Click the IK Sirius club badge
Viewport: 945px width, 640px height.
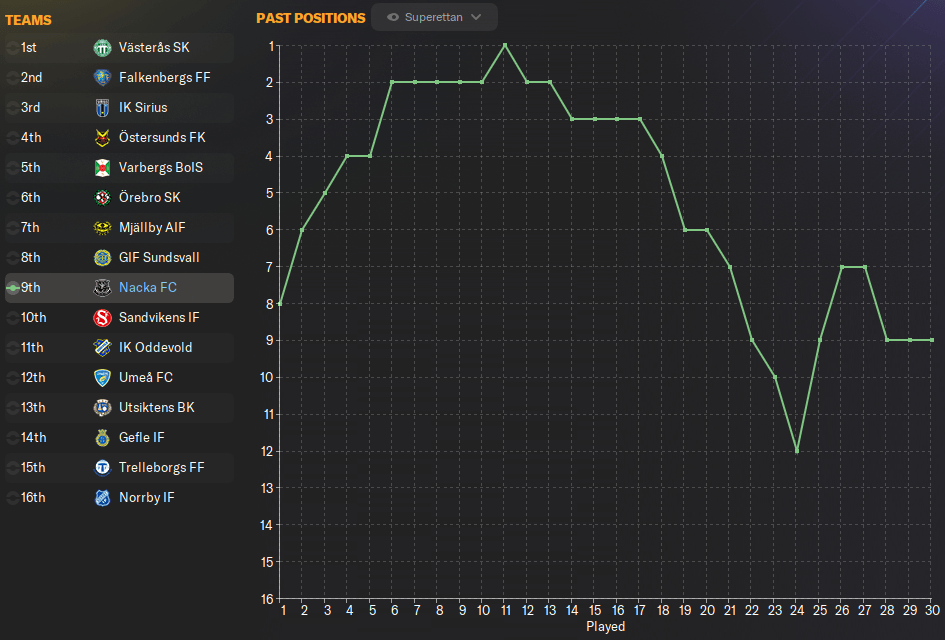[102, 107]
